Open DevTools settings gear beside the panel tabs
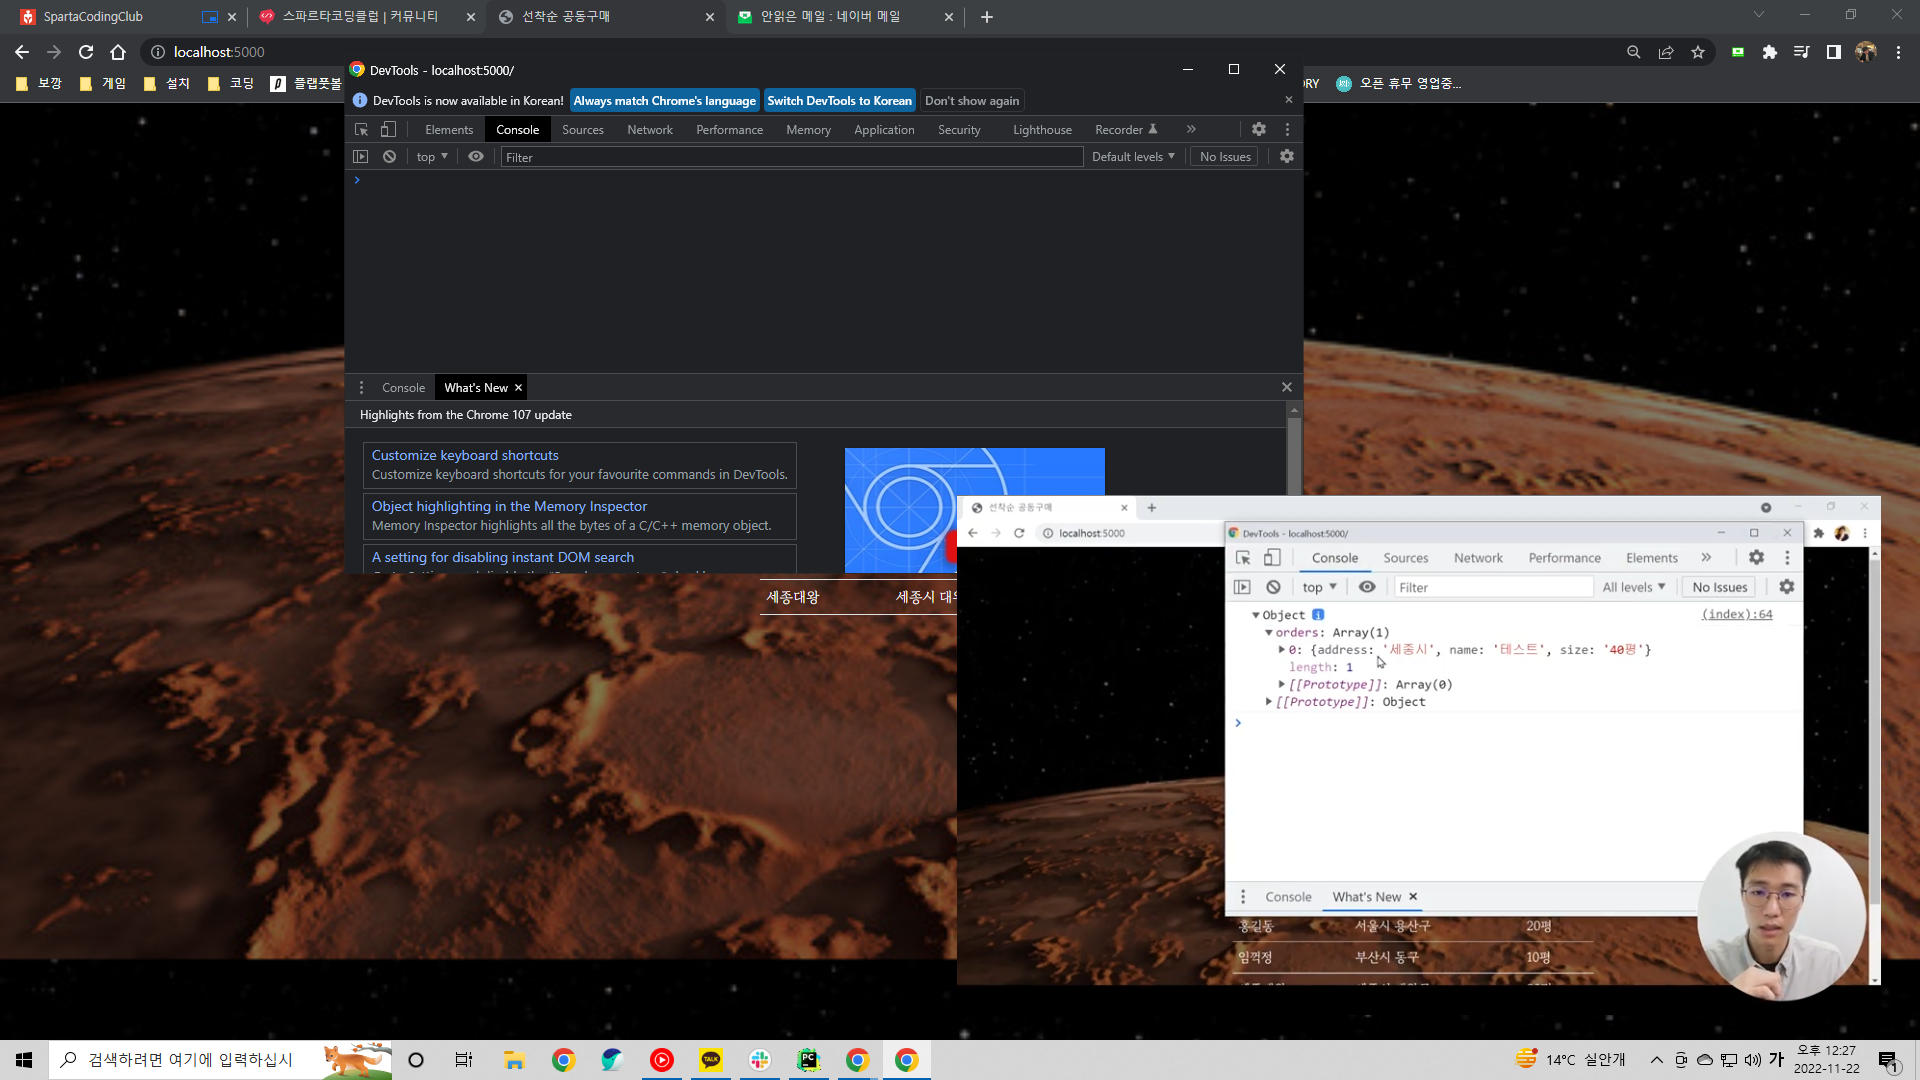Image resolution: width=1920 pixels, height=1080 pixels. click(1259, 130)
